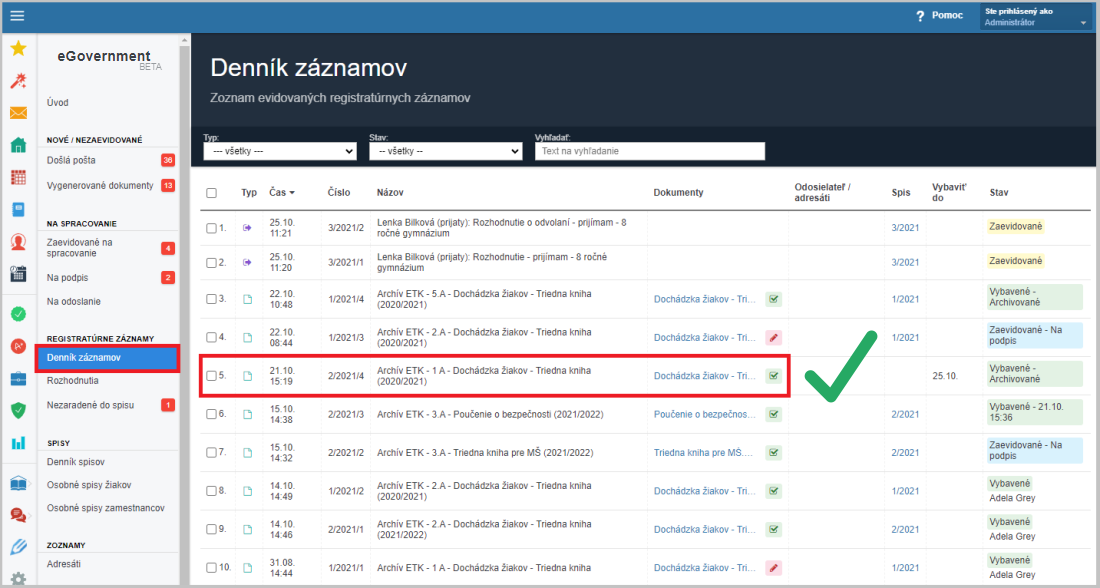1100x588 pixels.
Task: Select the magic wand icon in the left rail
Action: tap(18, 80)
